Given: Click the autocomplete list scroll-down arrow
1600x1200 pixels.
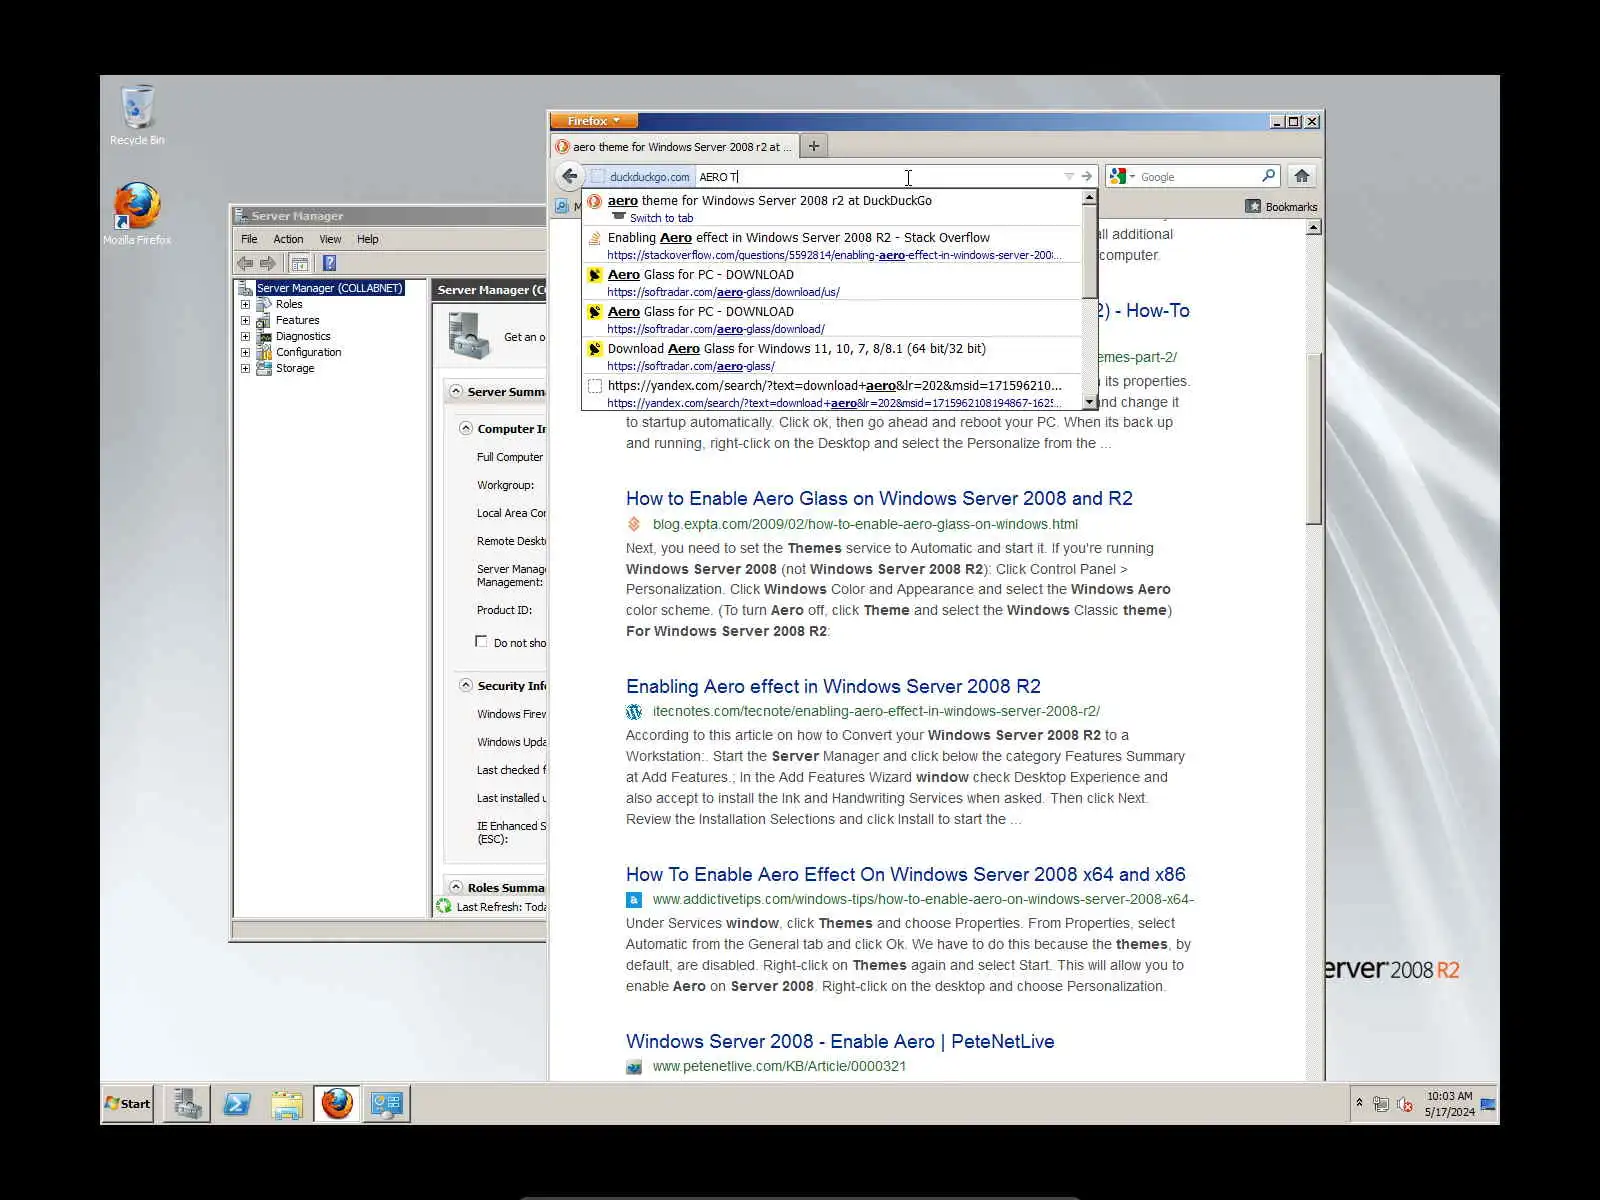Looking at the screenshot, I should click(1090, 402).
